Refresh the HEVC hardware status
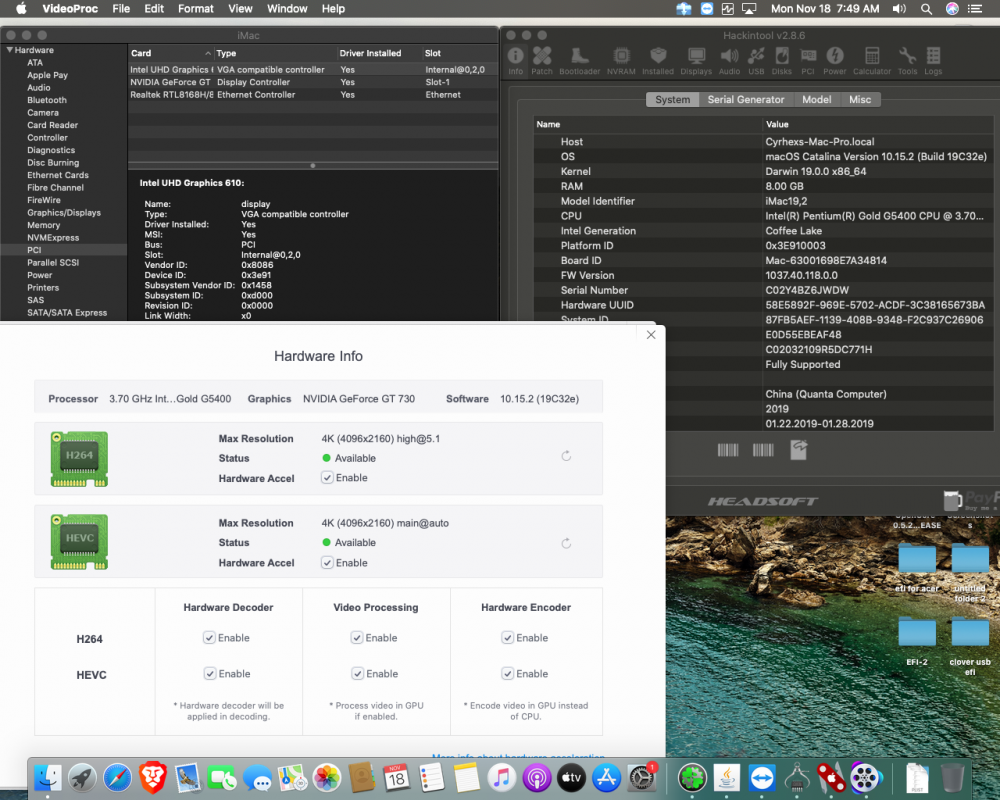Screen dimensions: 1000x800 [566, 544]
